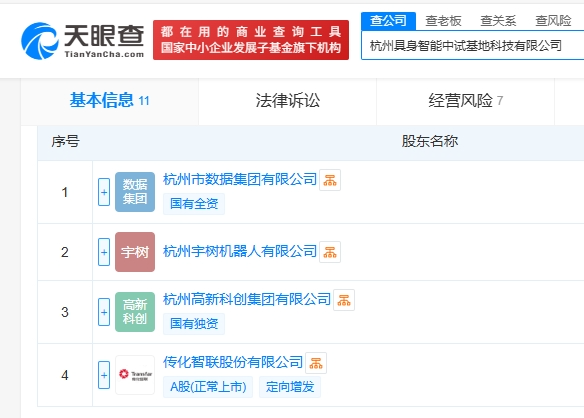Open equity structure icon for 杭州市数据集团有限公司
The width and height of the screenshot is (584, 418).
click(330, 180)
